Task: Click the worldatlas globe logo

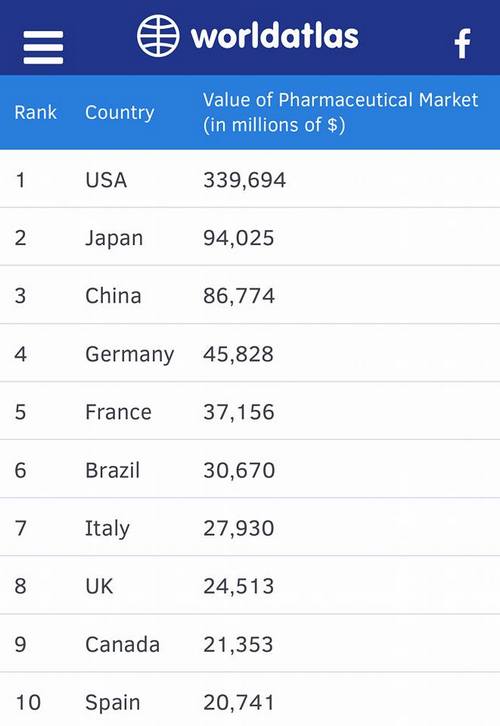Action: (158, 36)
